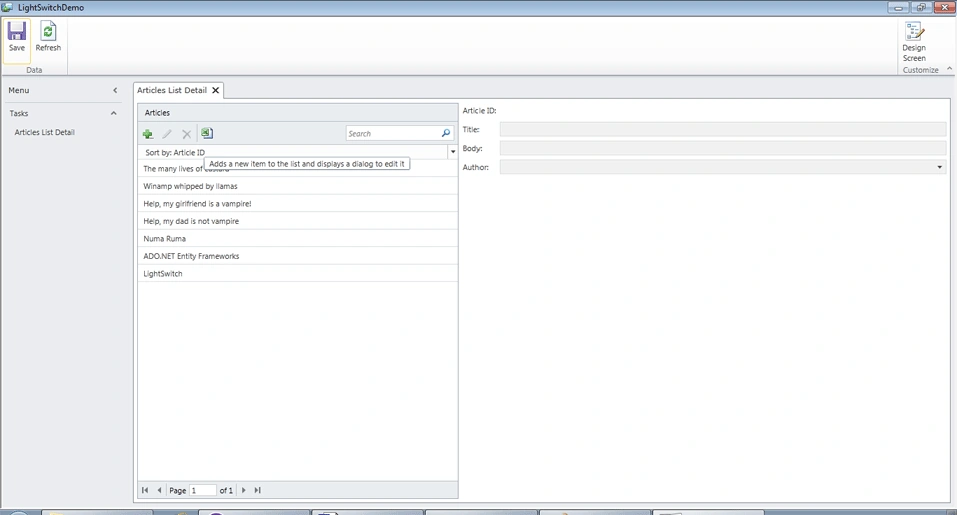Image resolution: width=957 pixels, height=515 pixels.
Task: Select 'Help, my dad is not vampire'
Action: (298, 221)
